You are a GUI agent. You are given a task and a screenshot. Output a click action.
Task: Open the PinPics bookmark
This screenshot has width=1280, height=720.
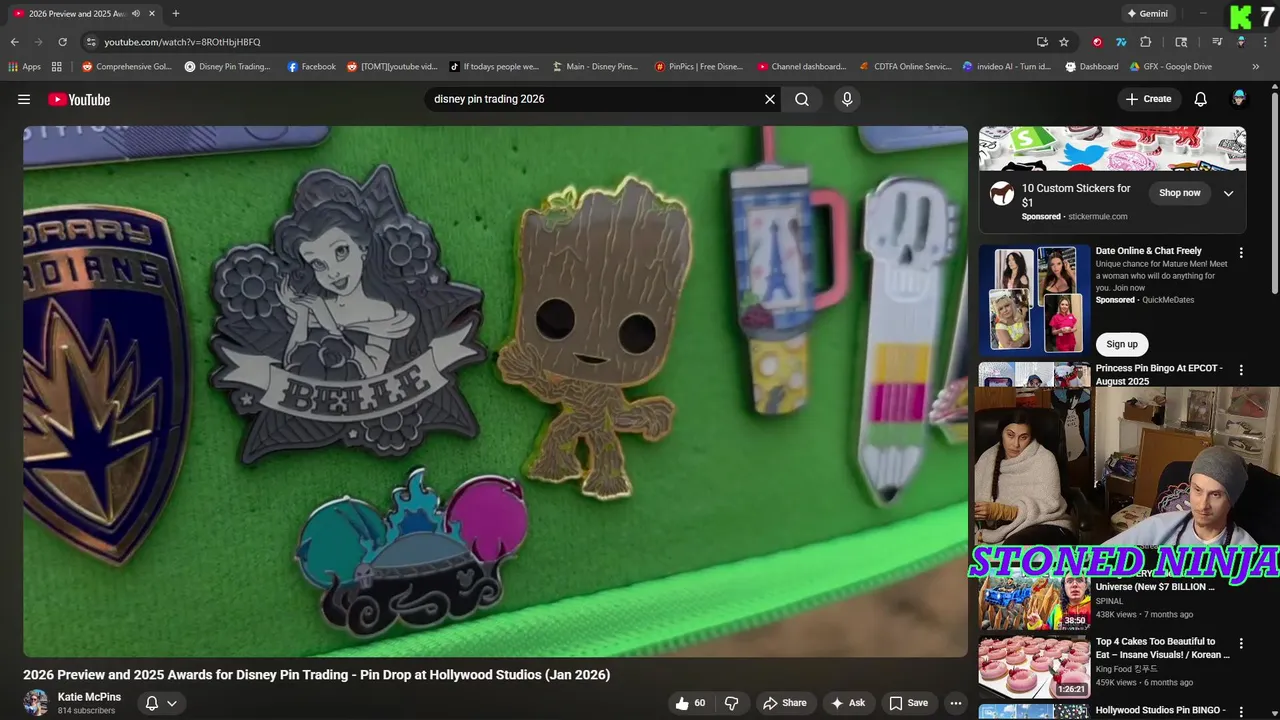[699, 66]
